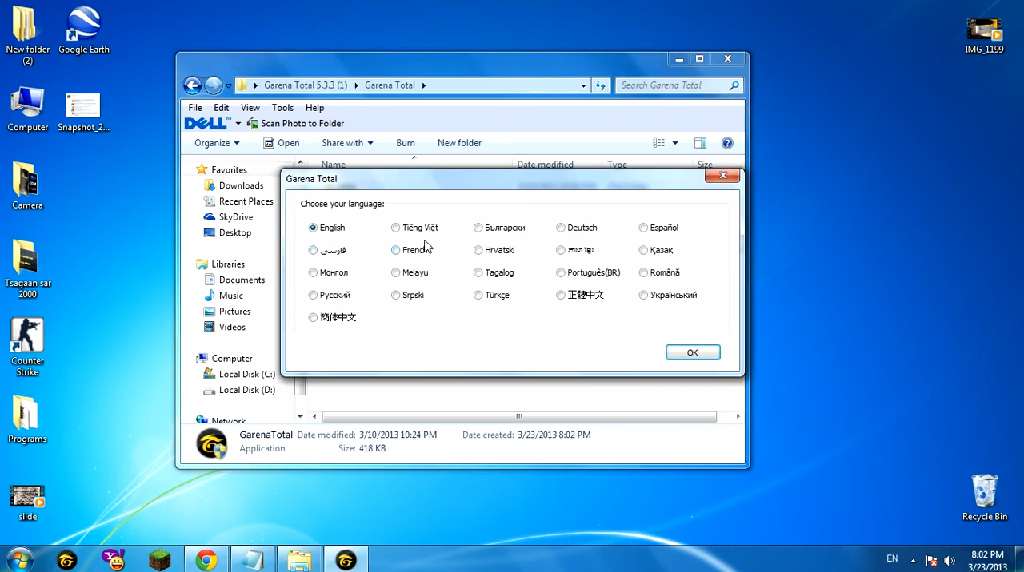1024x572 pixels.
Task: Click the Explorer help question mark icon
Action: click(x=727, y=143)
